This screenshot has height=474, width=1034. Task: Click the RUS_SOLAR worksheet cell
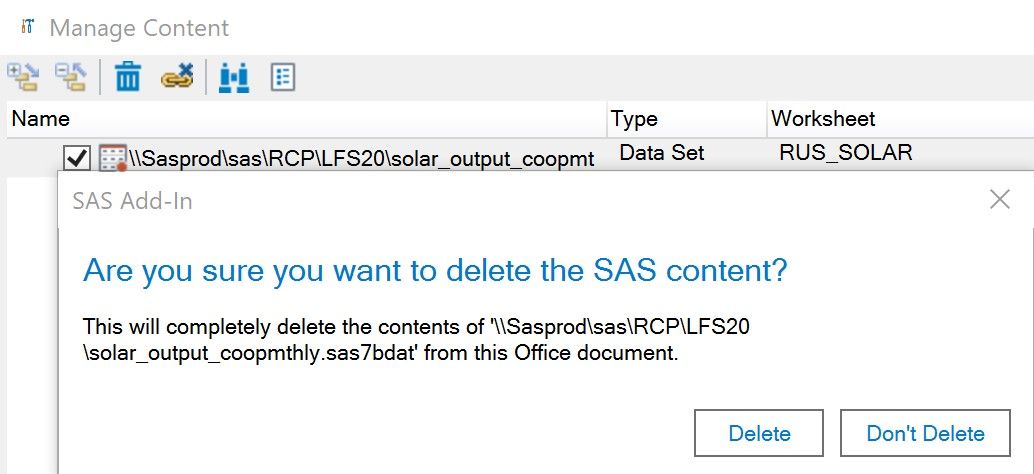point(846,154)
